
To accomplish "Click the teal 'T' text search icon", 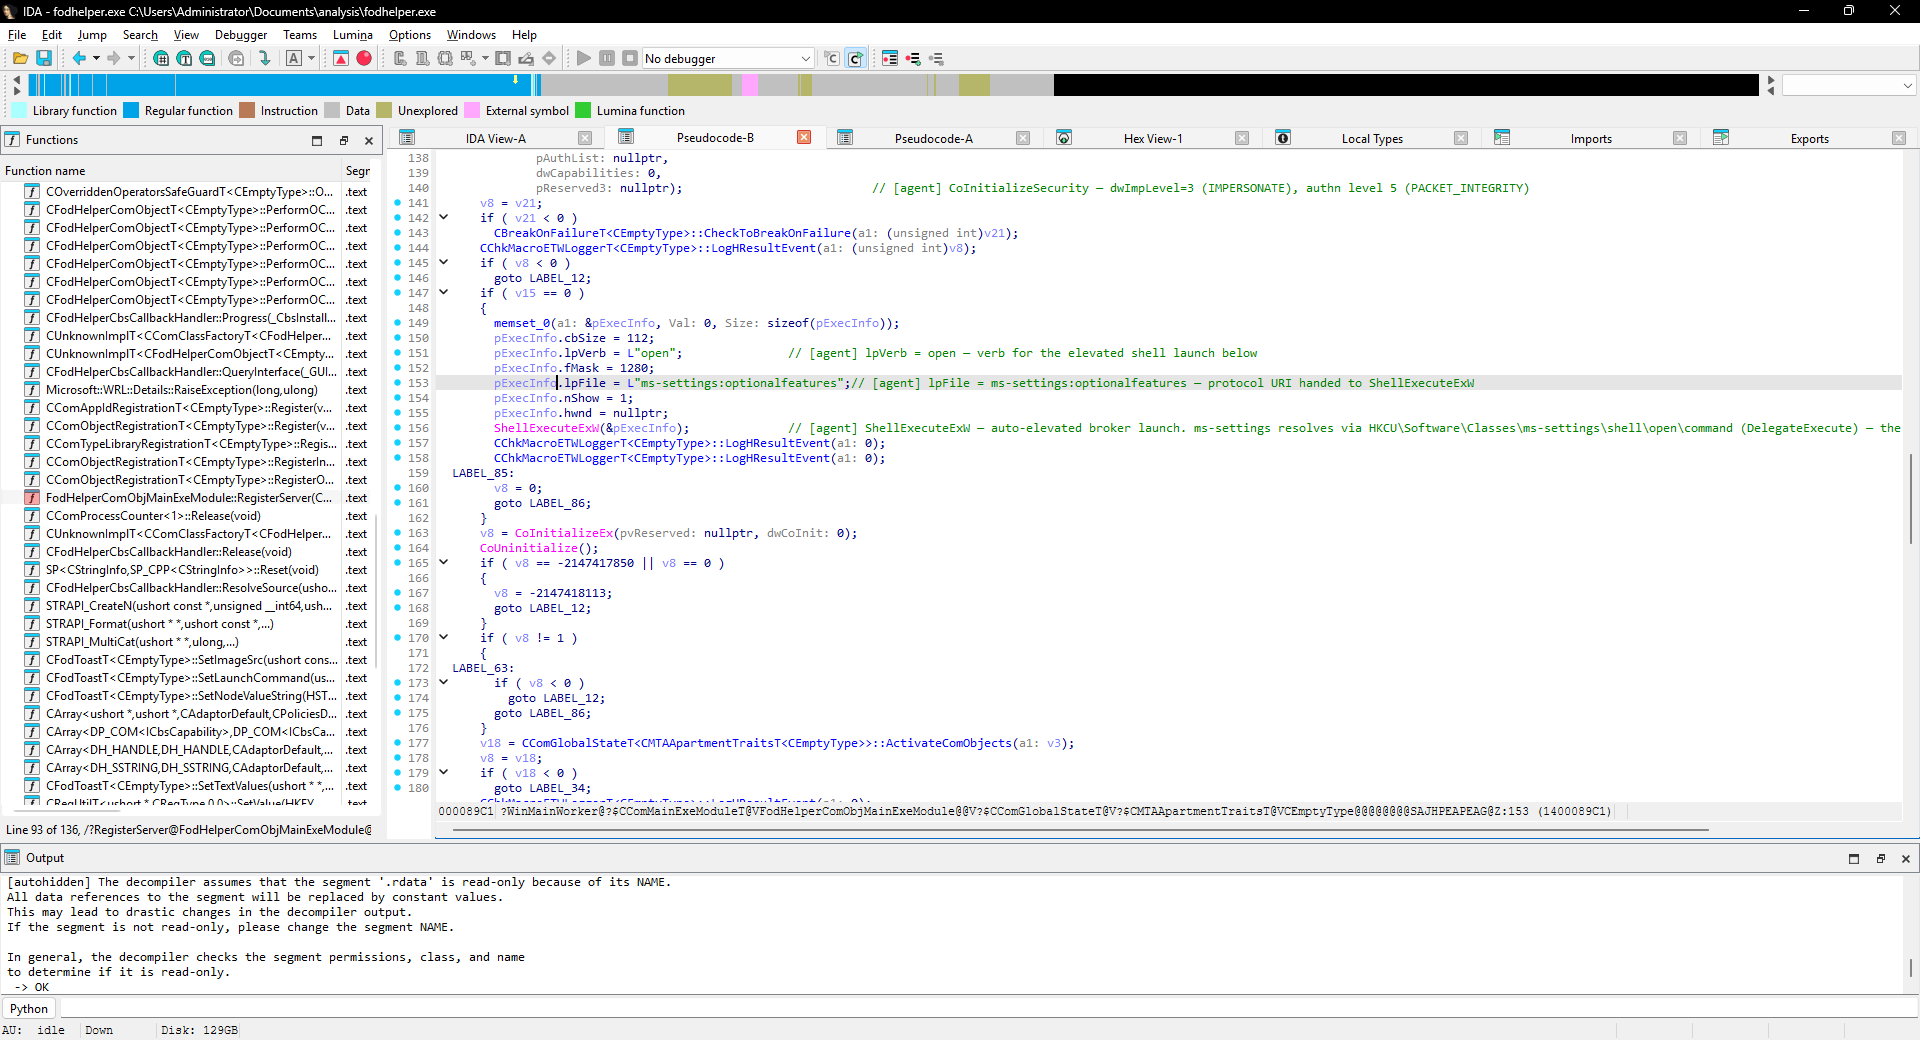I will [x=184, y=58].
